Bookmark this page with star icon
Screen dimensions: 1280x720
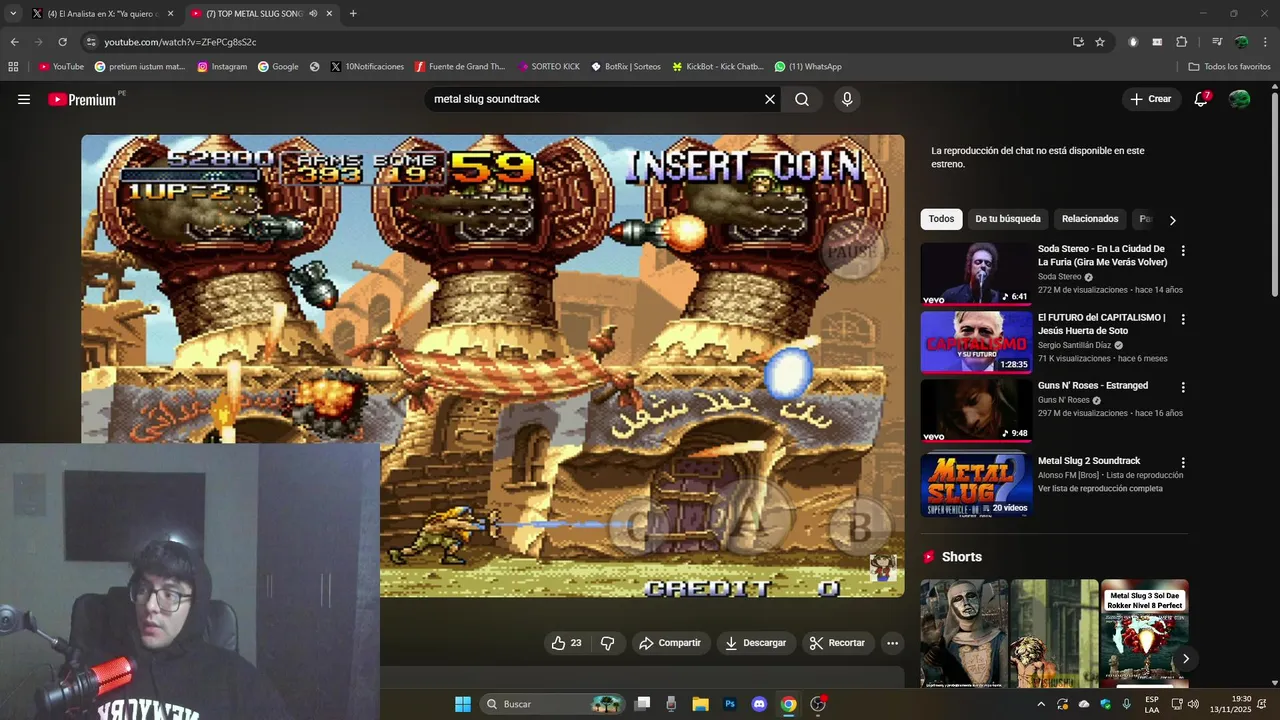(1100, 42)
